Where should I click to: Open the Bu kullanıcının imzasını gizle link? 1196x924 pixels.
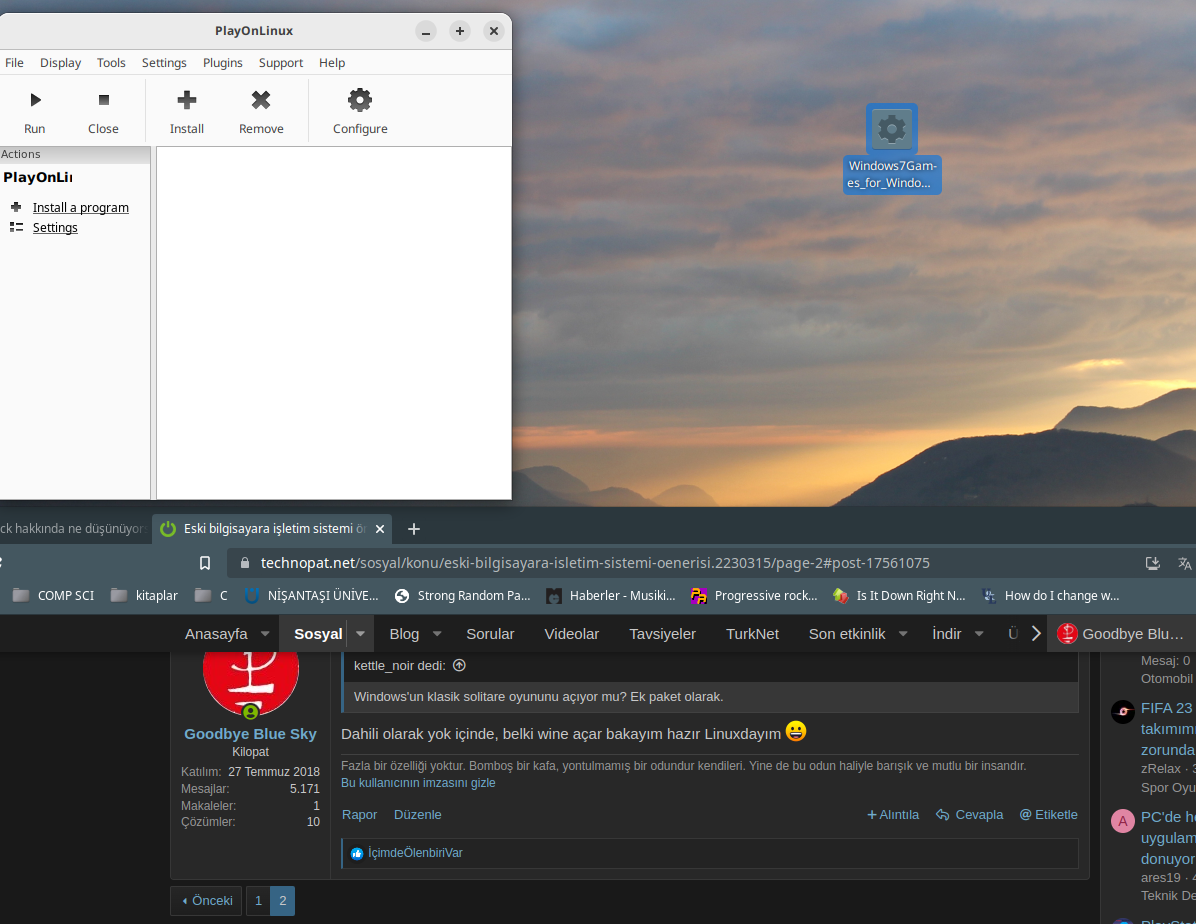(x=417, y=783)
